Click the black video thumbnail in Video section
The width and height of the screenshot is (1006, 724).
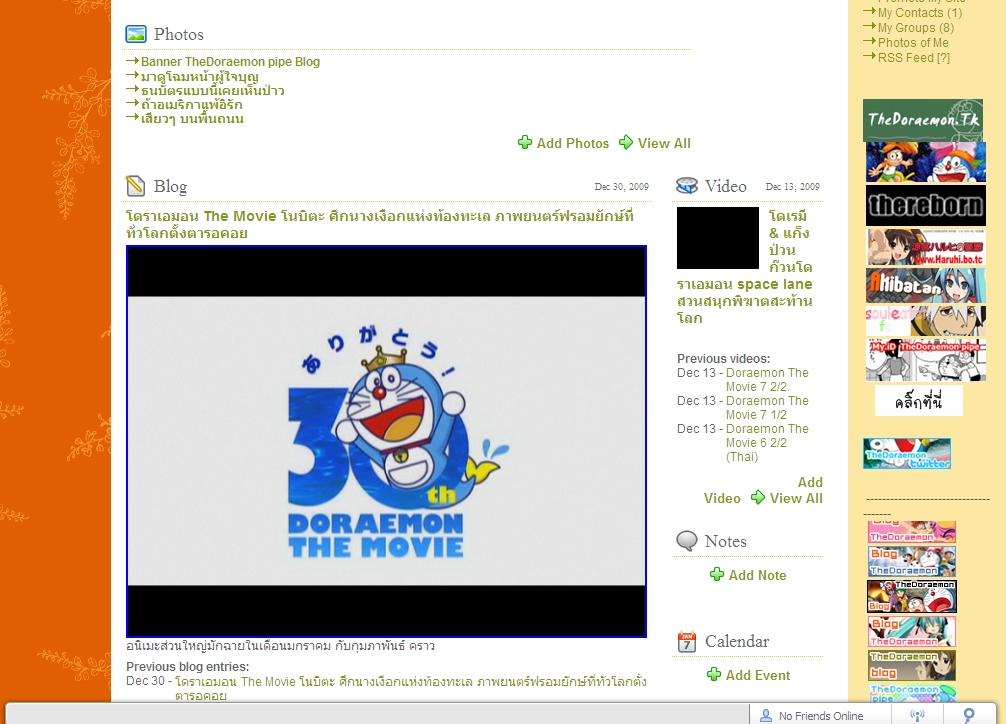tap(718, 238)
